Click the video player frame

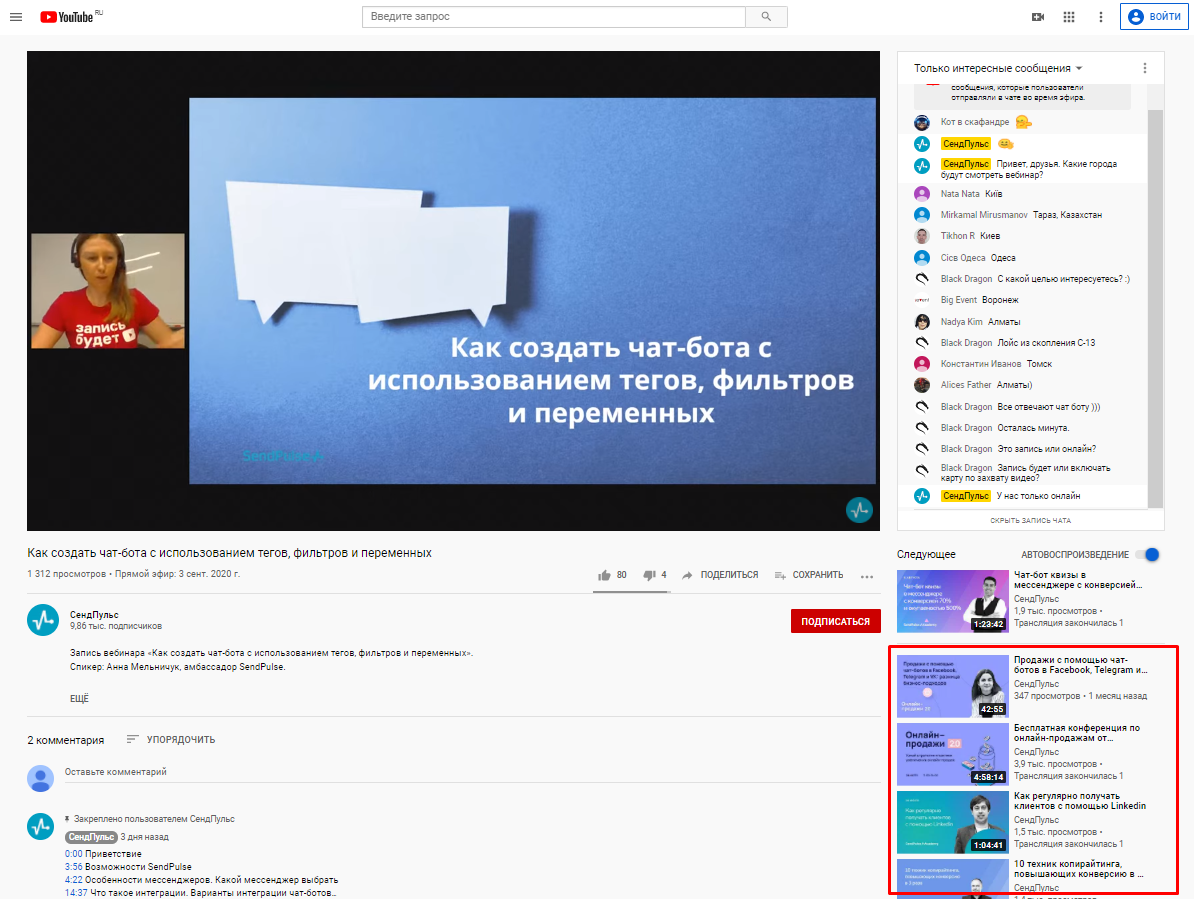[x=453, y=291]
